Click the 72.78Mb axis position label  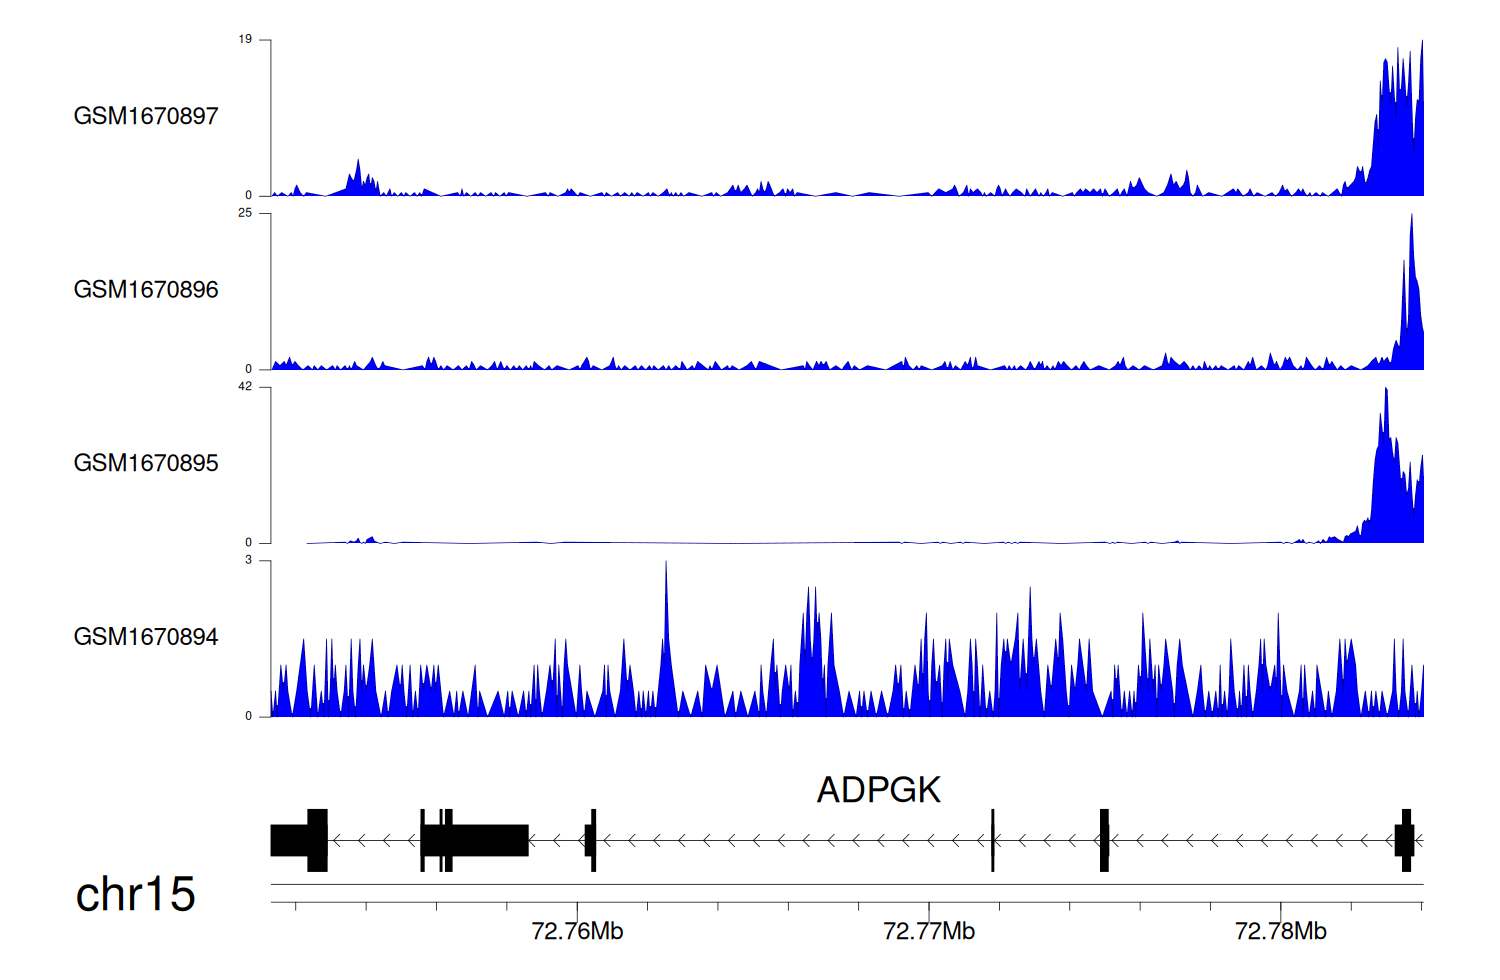1280,932
